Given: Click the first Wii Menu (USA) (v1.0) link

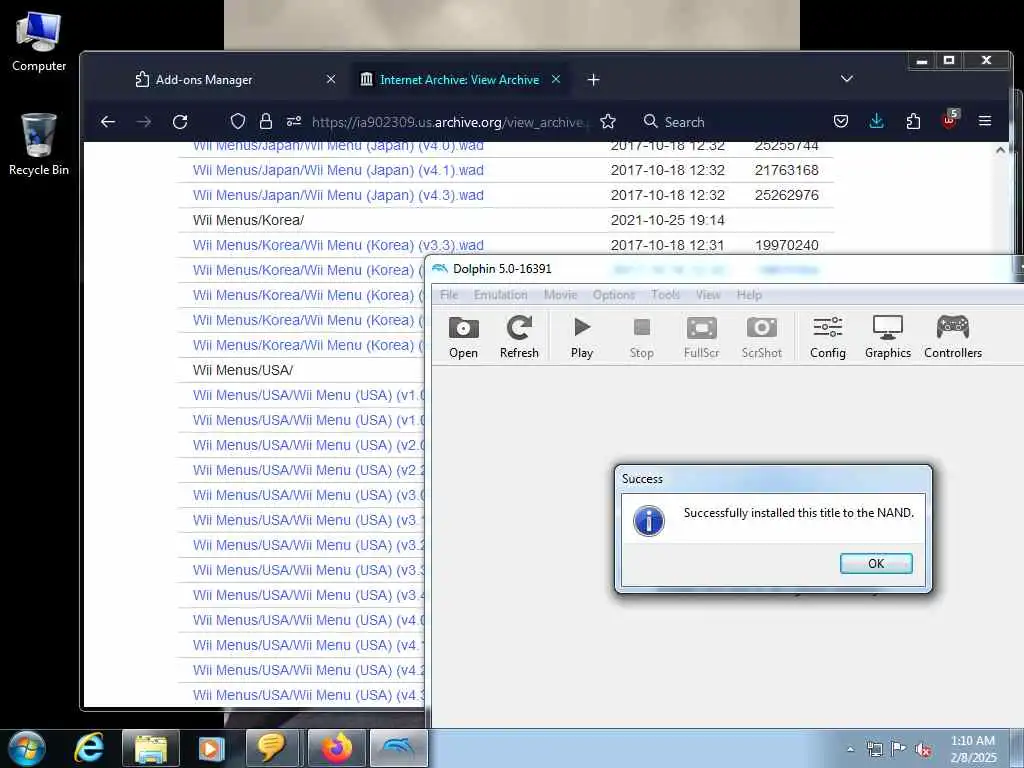Looking at the screenshot, I should pyautogui.click(x=308, y=396).
